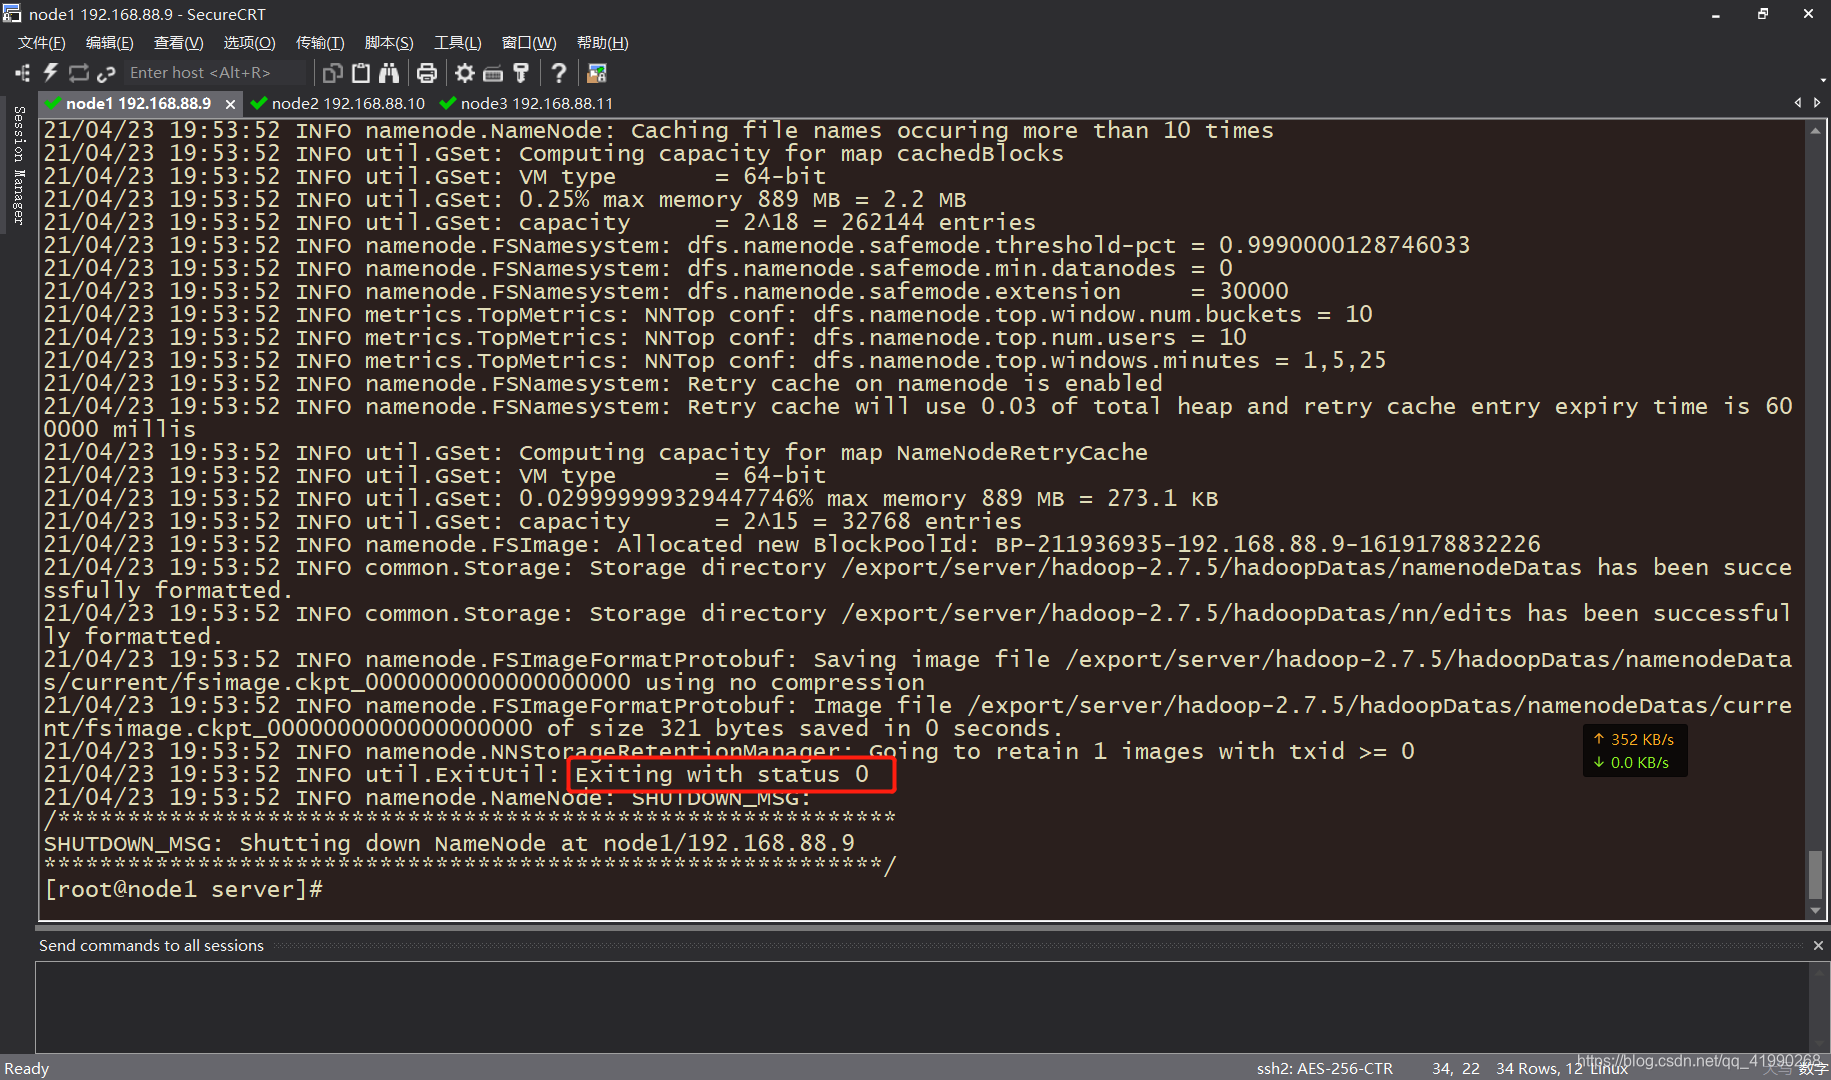The image size is (1831, 1080).
Task: Click the Print icon
Action: (x=427, y=73)
